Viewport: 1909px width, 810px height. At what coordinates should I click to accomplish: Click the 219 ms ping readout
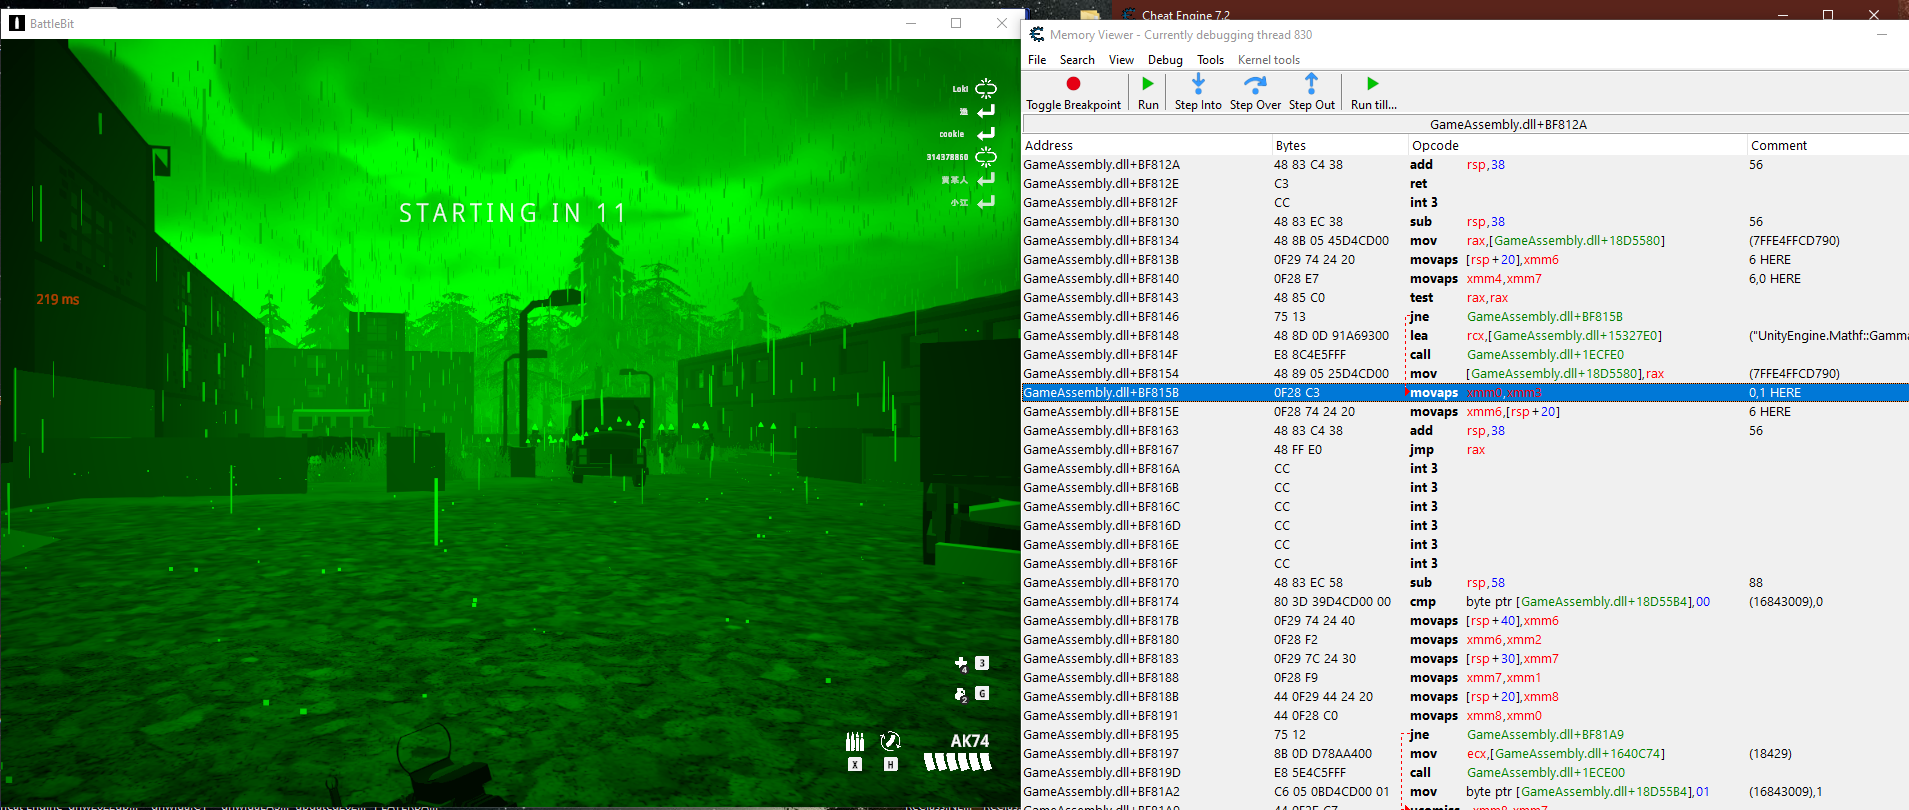[58, 299]
